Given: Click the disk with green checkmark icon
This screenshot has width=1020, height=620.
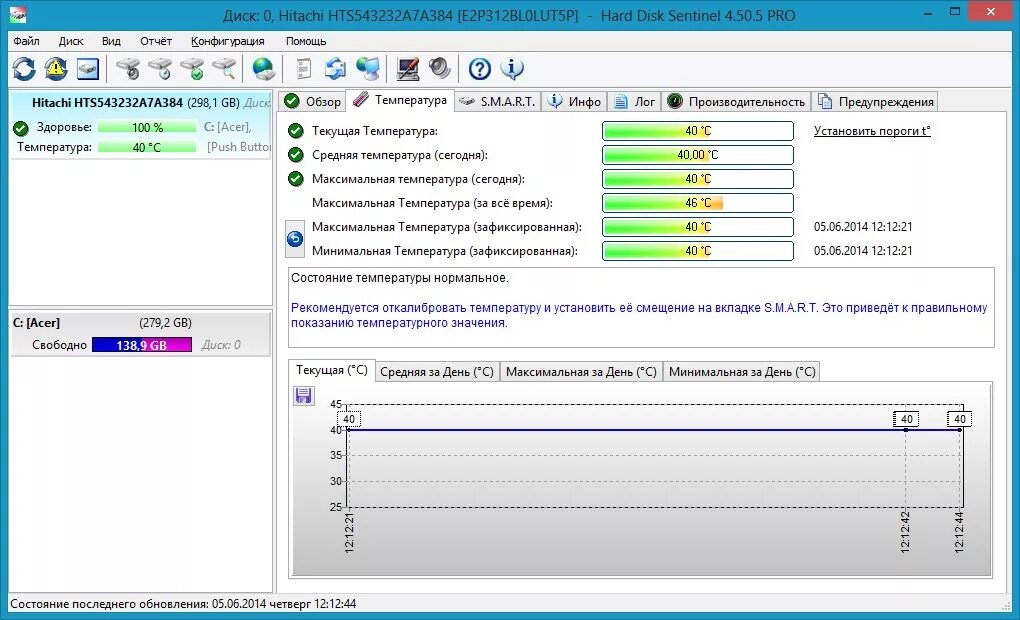Looking at the screenshot, I should point(193,68).
